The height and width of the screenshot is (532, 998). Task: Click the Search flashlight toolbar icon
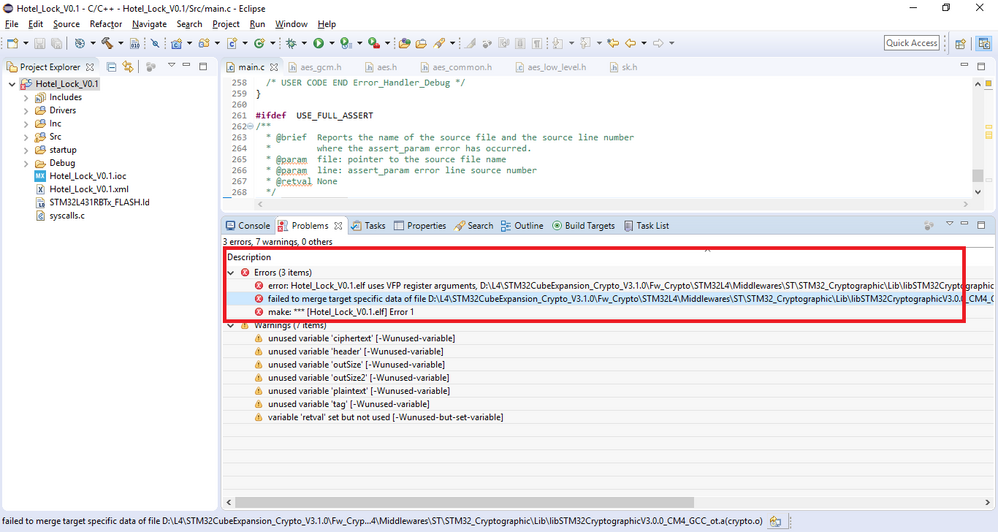[x=439, y=43]
